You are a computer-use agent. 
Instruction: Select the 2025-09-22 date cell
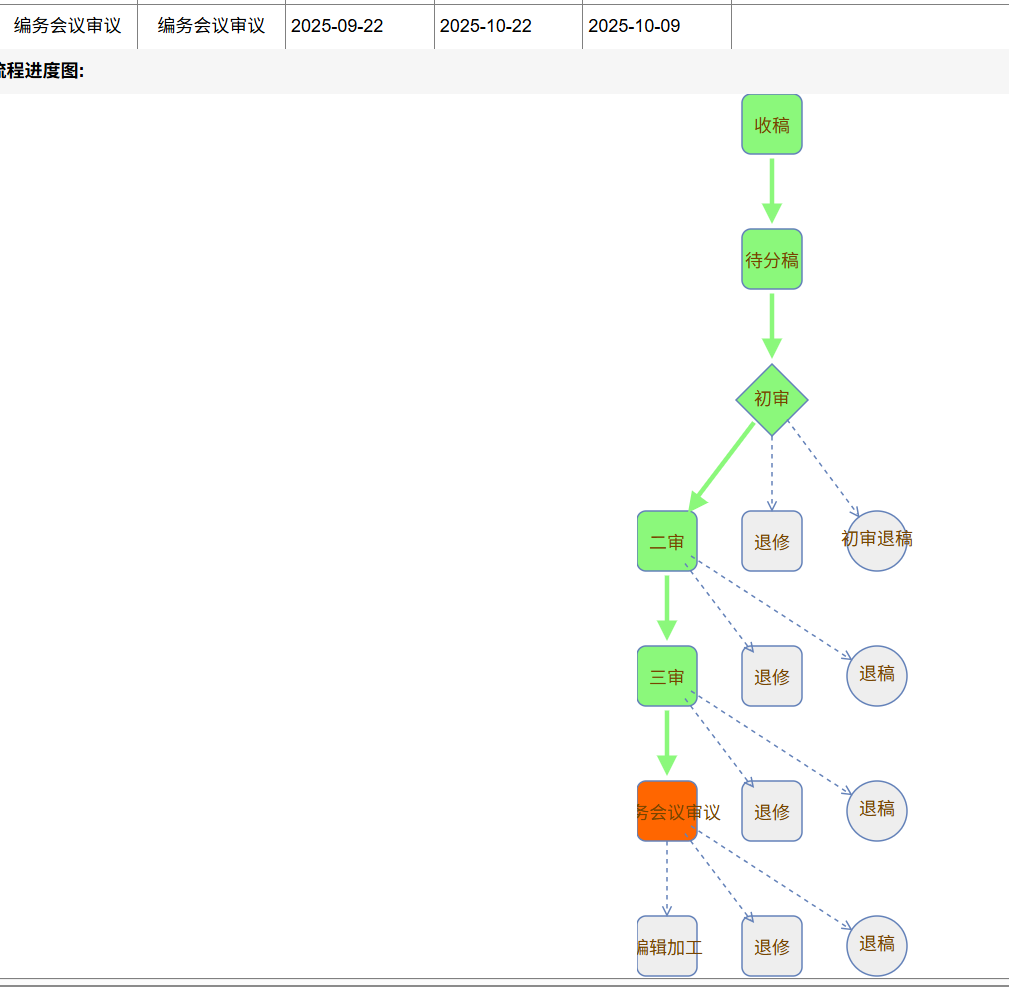tap(337, 26)
